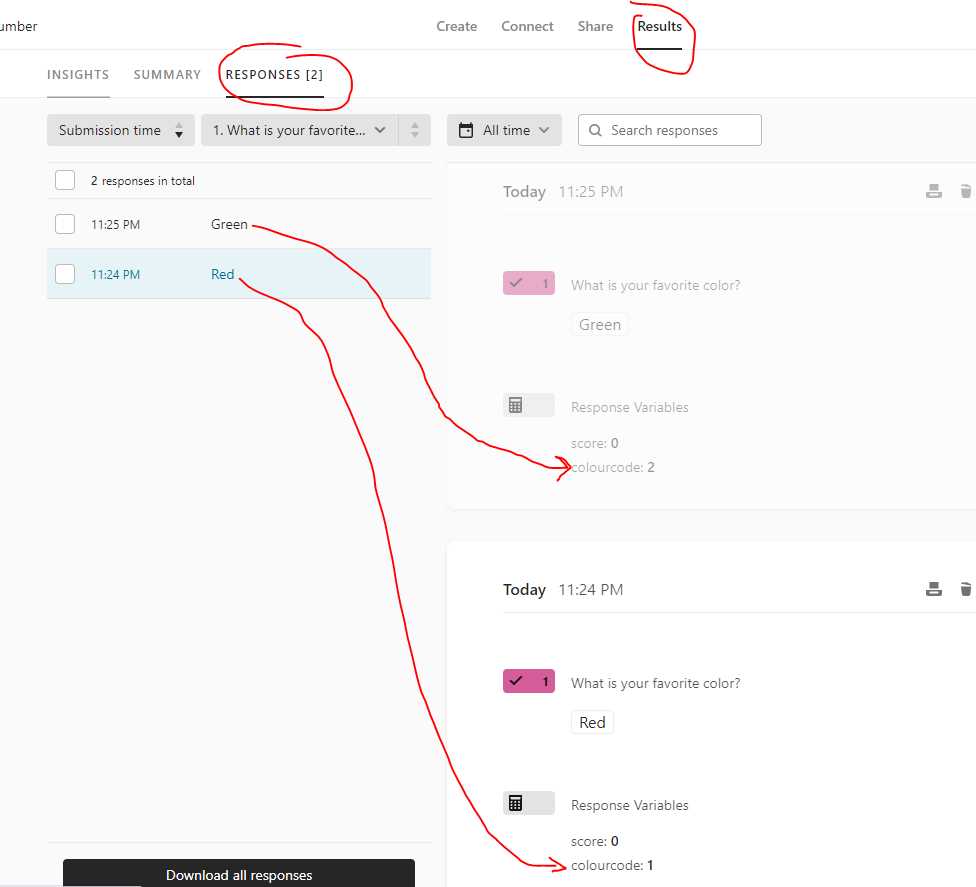This screenshot has width=976, height=887.
Task: Open the All time date filter
Action: click(504, 130)
